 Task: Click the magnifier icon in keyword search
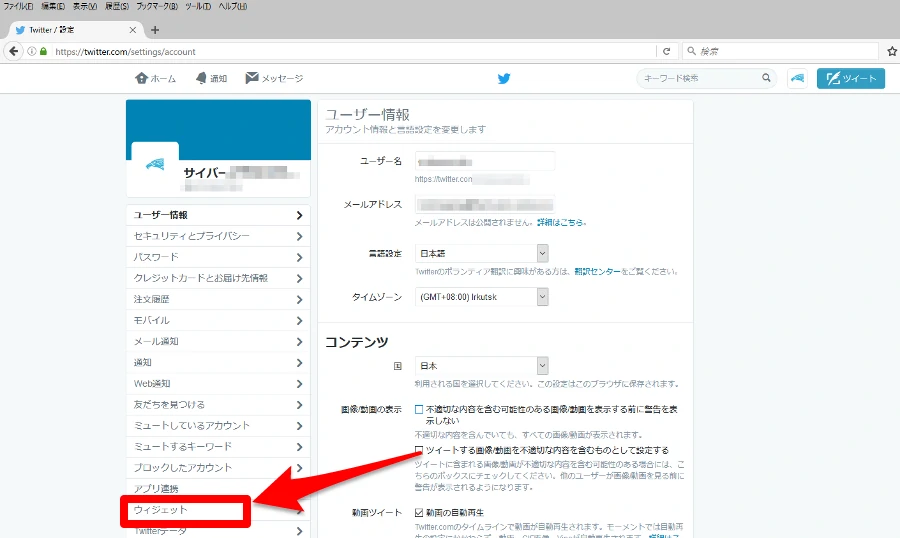pyautogui.click(x=766, y=78)
